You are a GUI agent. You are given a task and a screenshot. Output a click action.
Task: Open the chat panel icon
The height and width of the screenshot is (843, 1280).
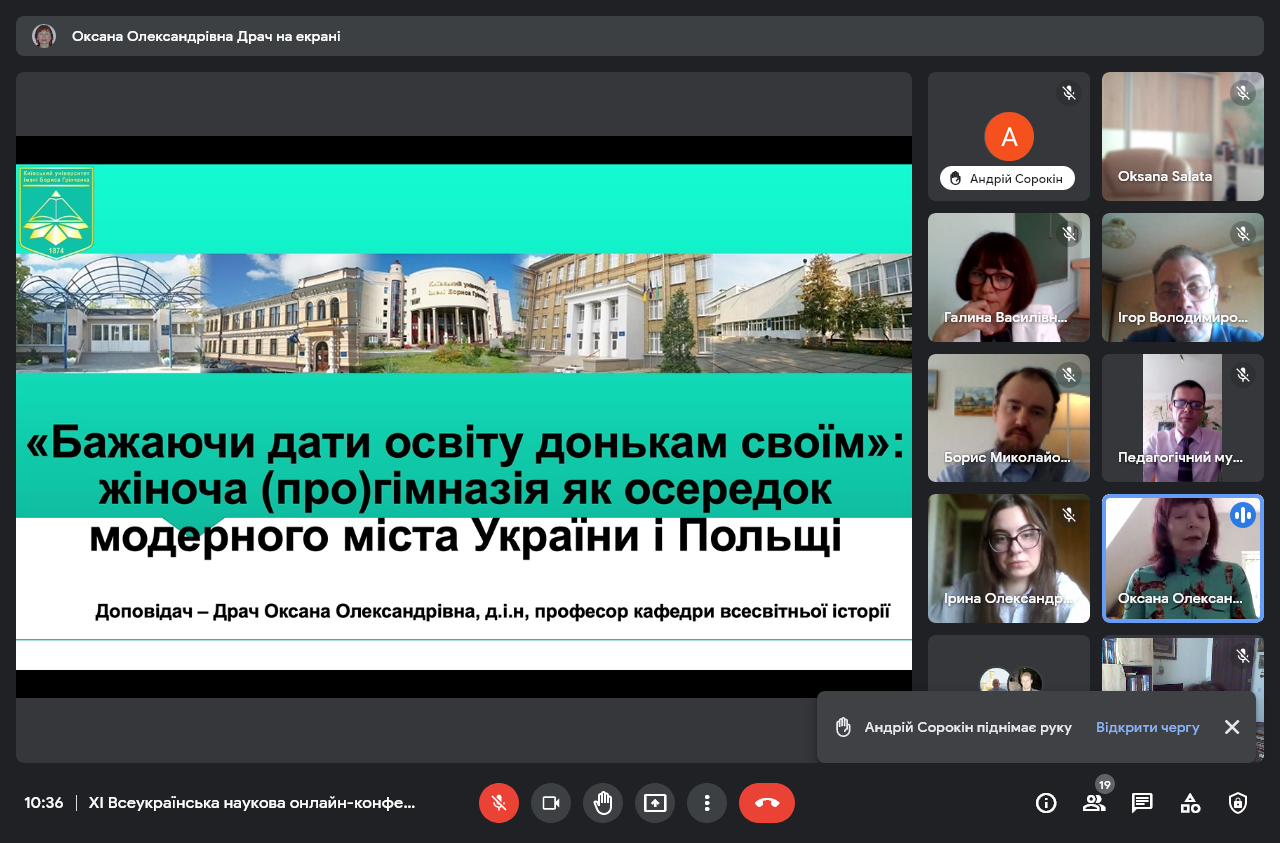pos(1142,803)
